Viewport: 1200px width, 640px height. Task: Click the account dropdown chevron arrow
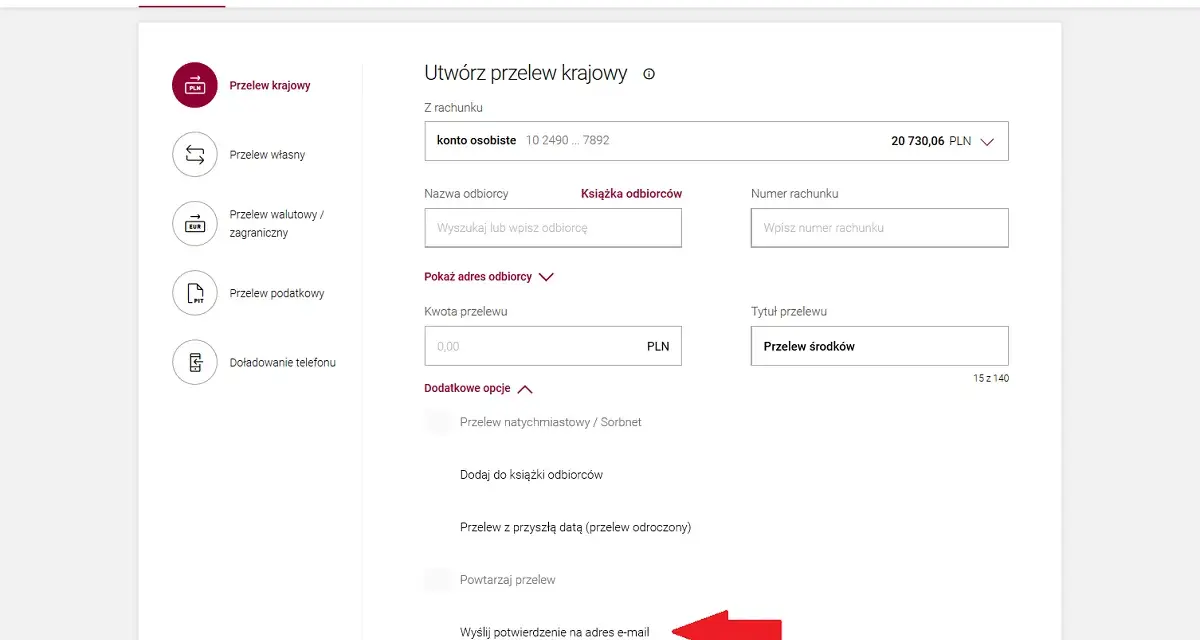point(987,142)
